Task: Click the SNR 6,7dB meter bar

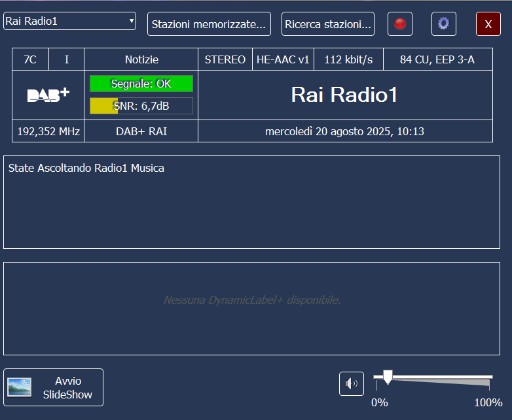Action: (x=141, y=106)
